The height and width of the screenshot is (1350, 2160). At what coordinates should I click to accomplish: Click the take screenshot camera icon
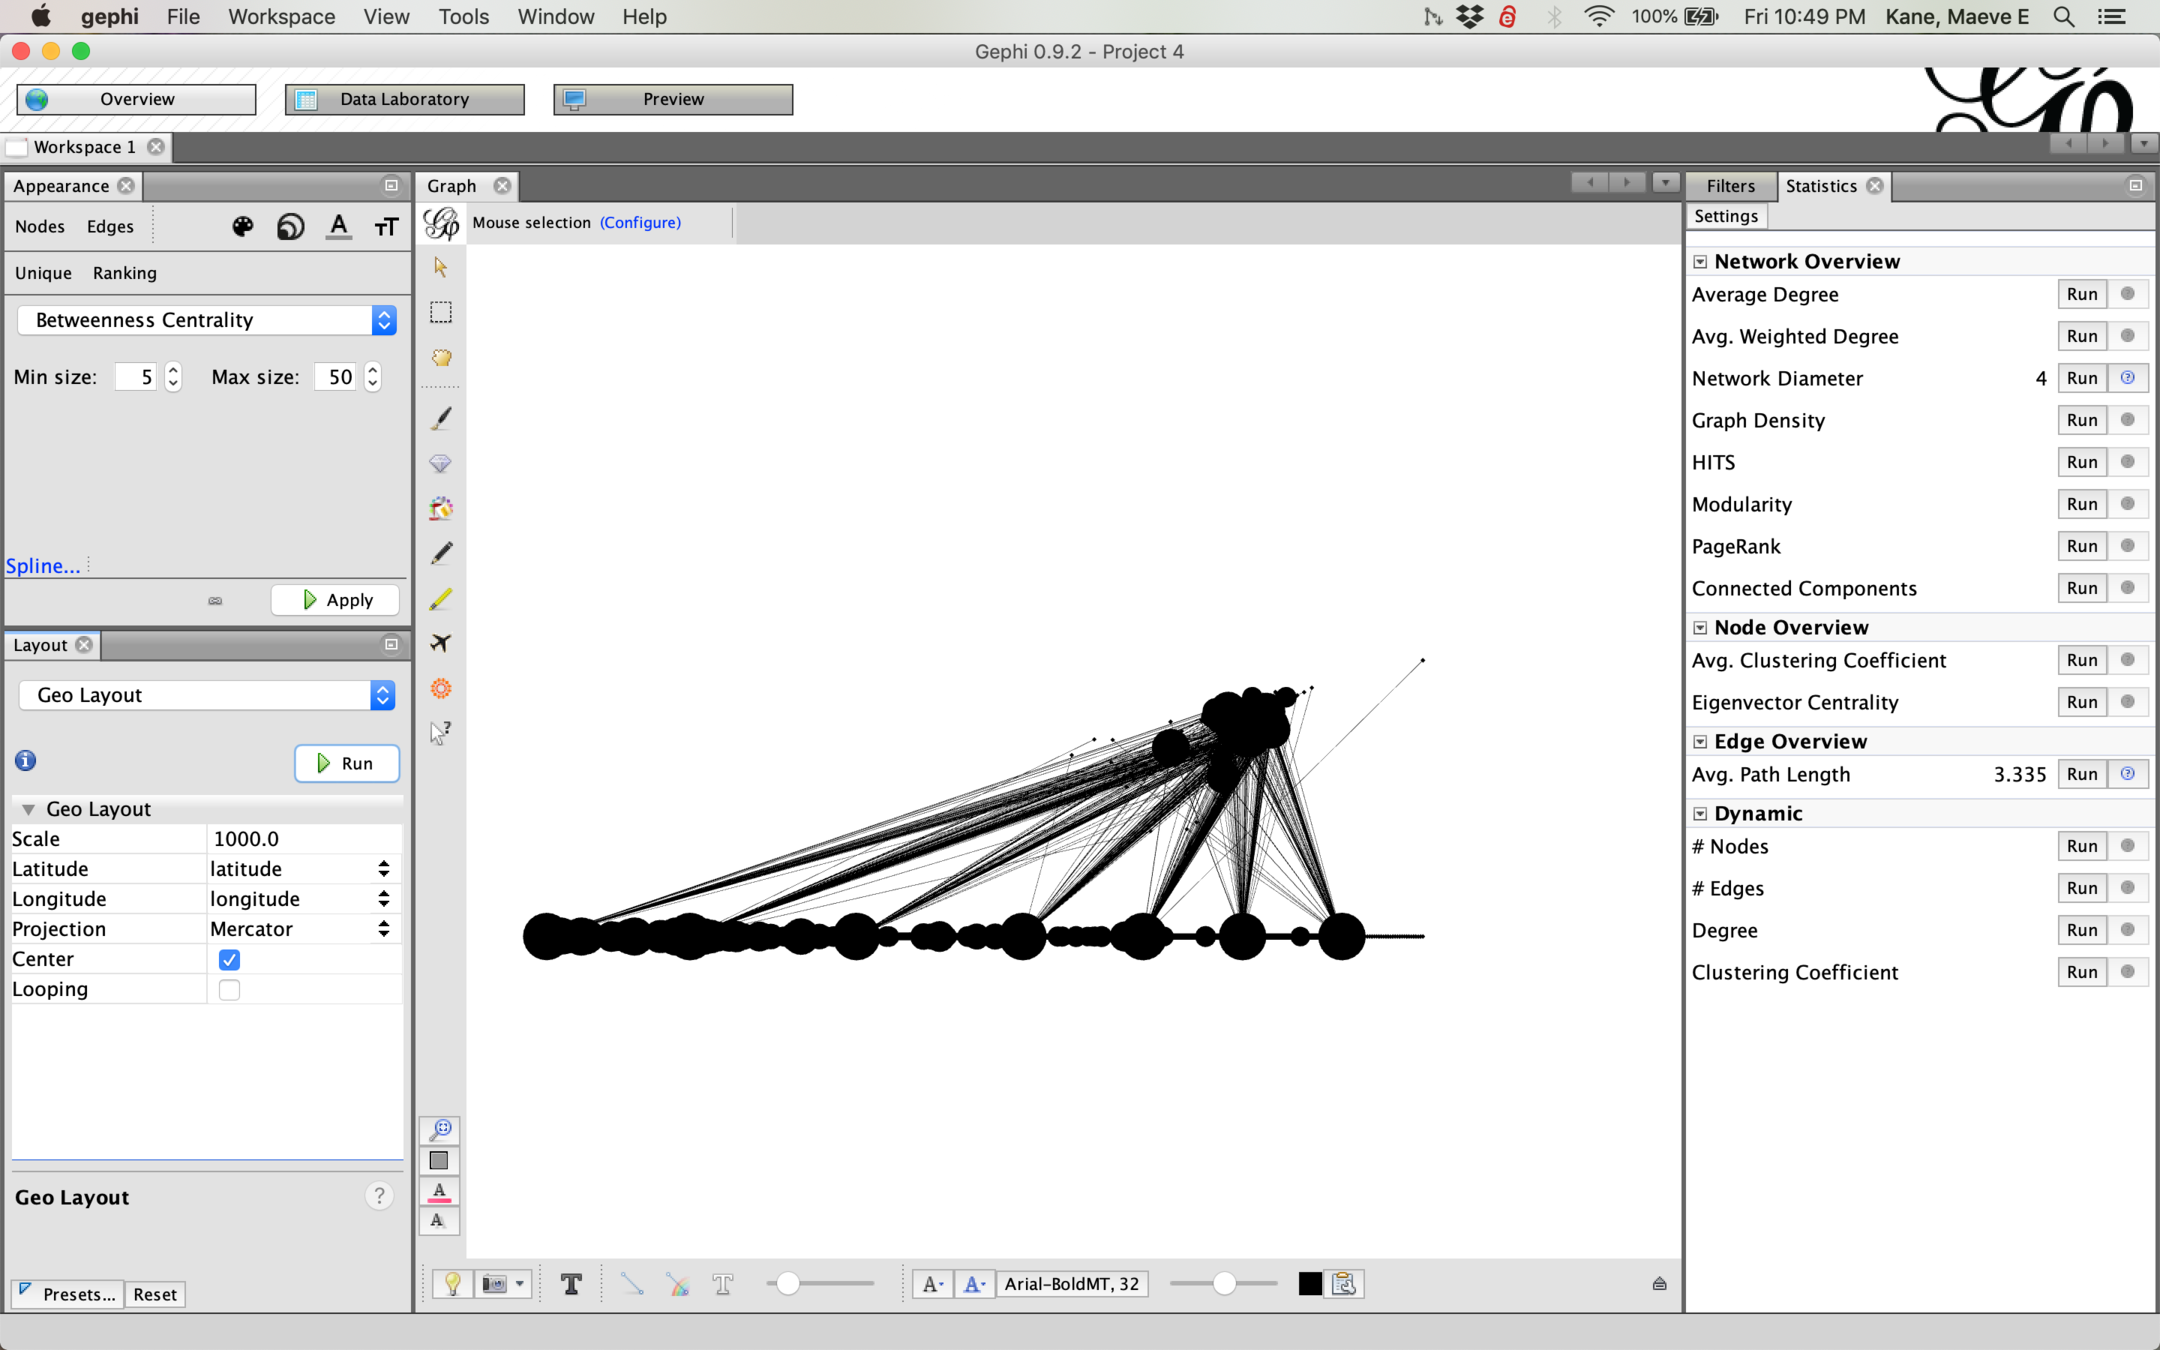(495, 1284)
